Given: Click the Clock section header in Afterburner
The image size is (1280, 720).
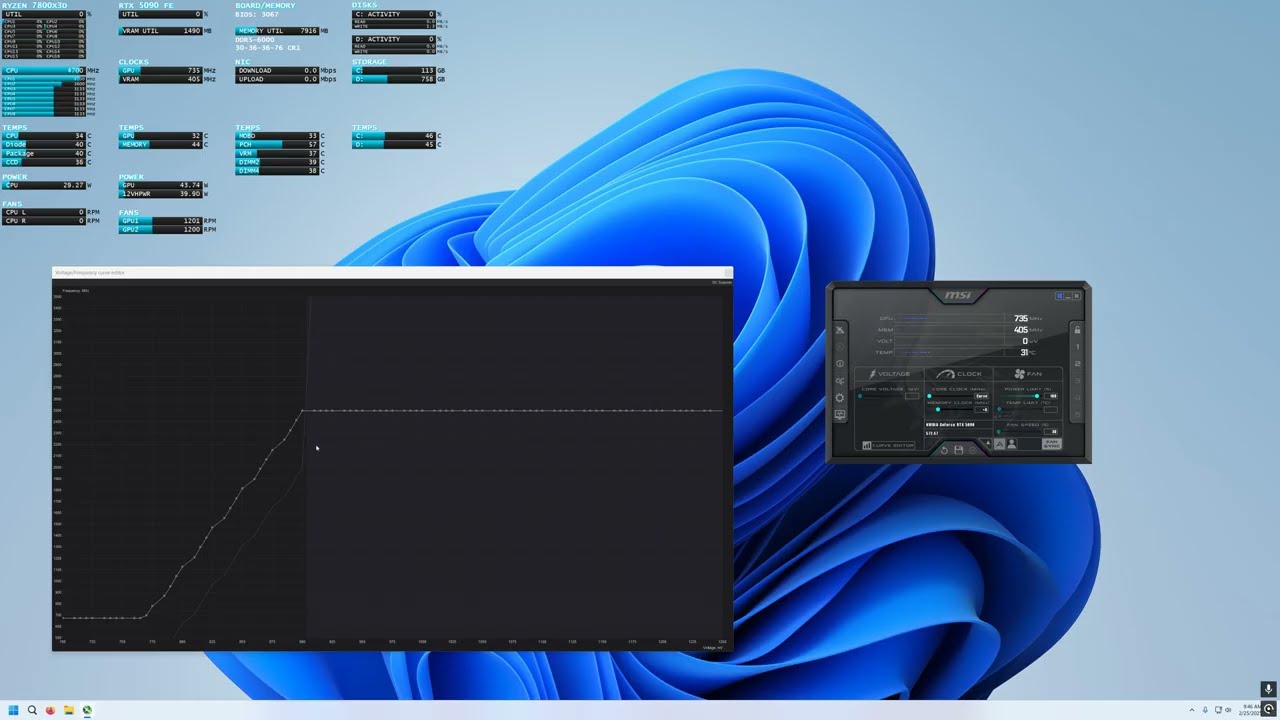Looking at the screenshot, I should [x=959, y=374].
